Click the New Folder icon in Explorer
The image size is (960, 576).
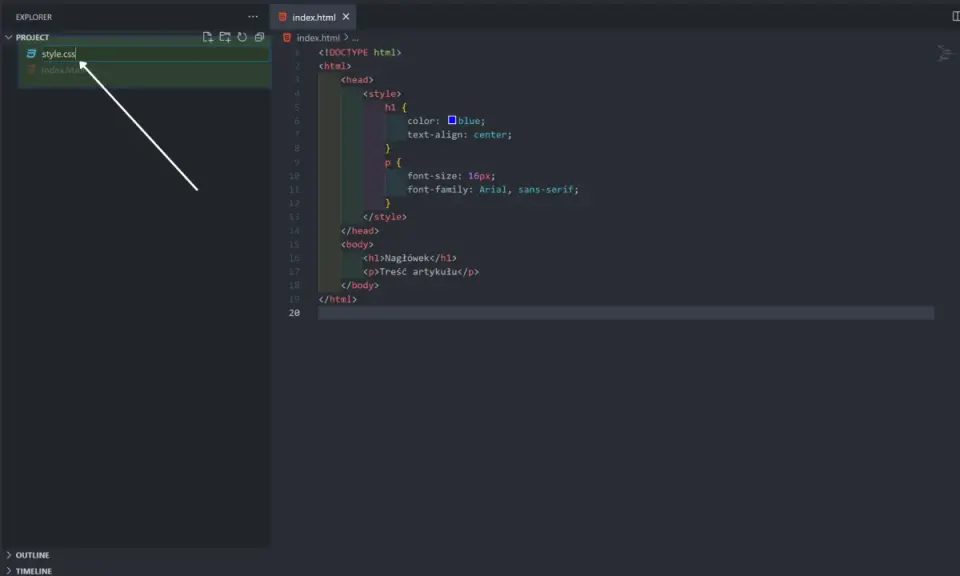225,37
